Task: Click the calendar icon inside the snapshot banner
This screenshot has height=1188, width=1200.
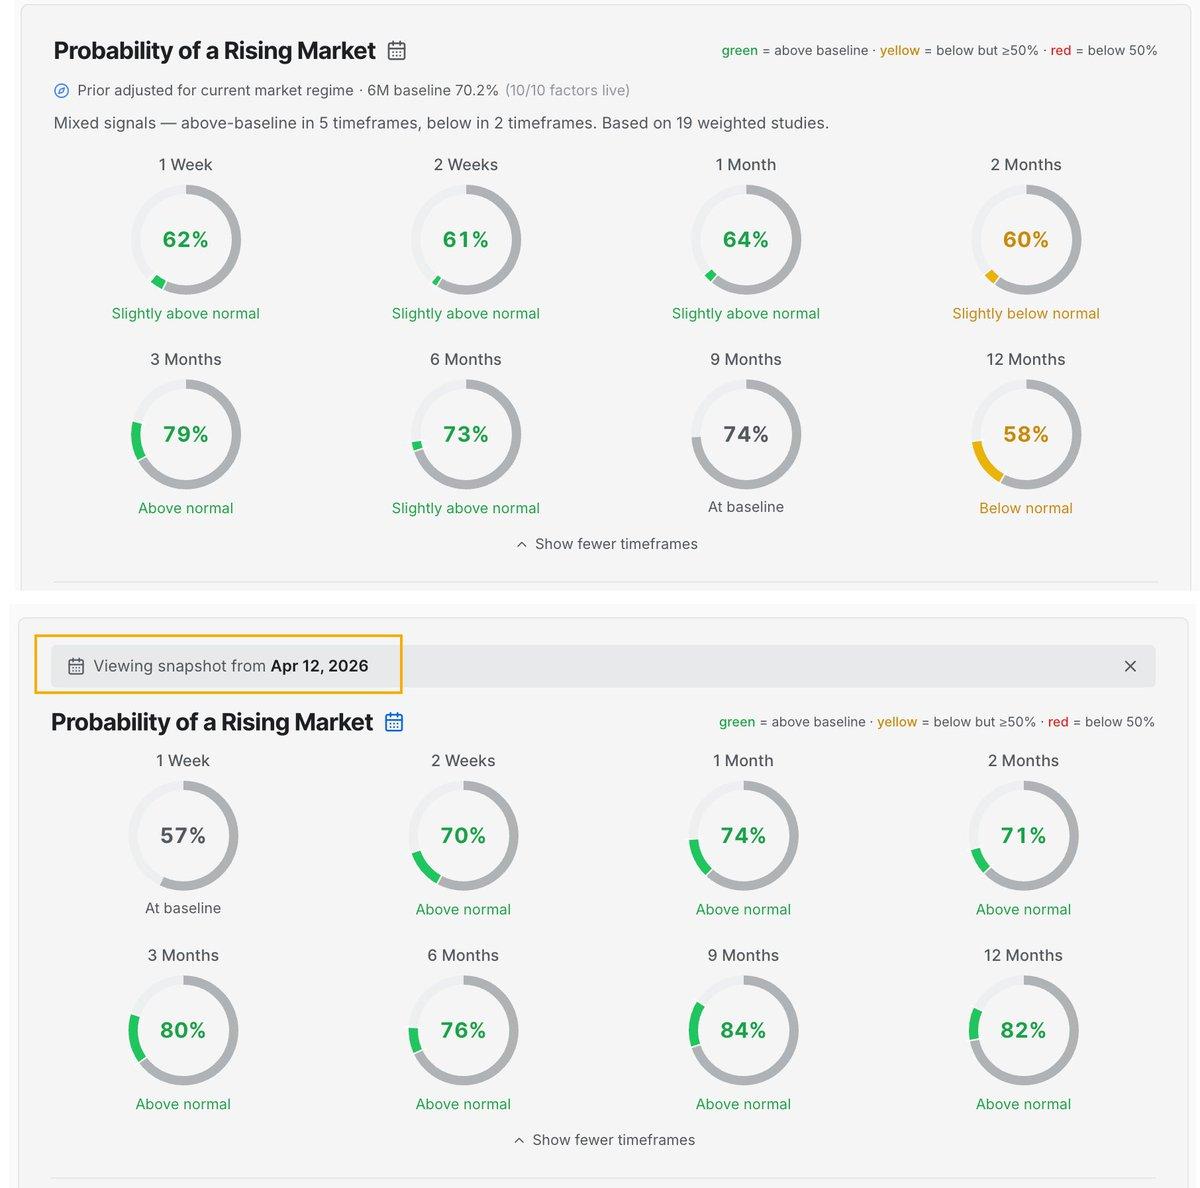Action: [x=76, y=665]
